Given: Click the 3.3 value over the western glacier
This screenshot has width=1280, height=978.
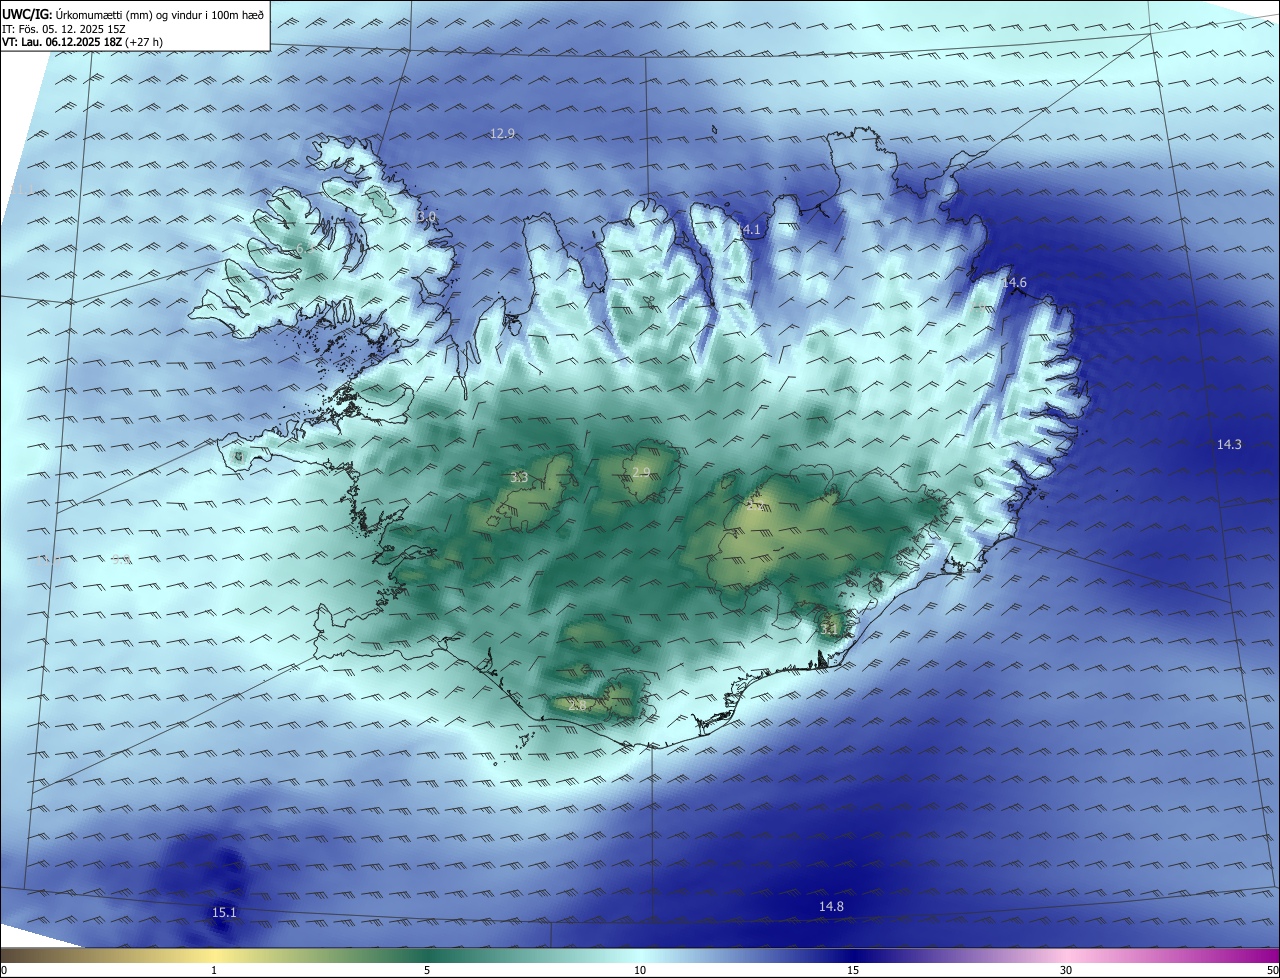Looking at the screenshot, I should point(519,478).
